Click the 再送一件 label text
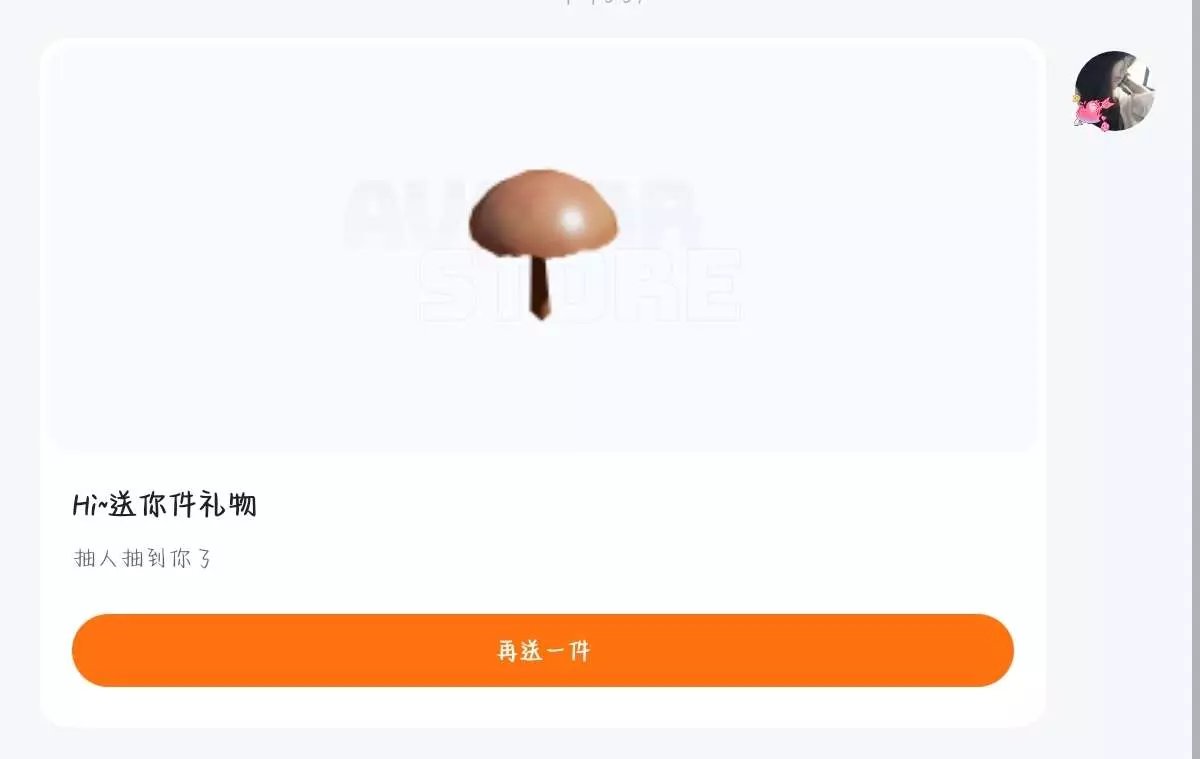The image size is (1200, 759). coord(544,651)
